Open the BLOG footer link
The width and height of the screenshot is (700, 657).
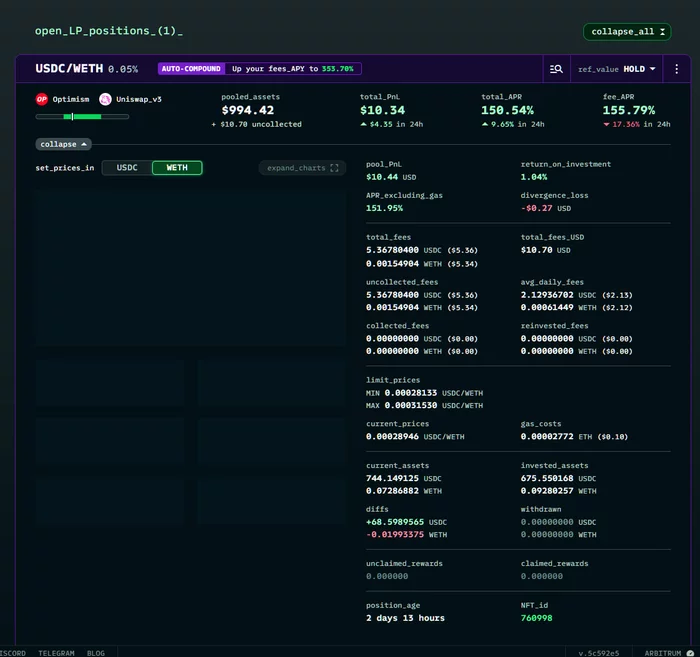pos(96,653)
